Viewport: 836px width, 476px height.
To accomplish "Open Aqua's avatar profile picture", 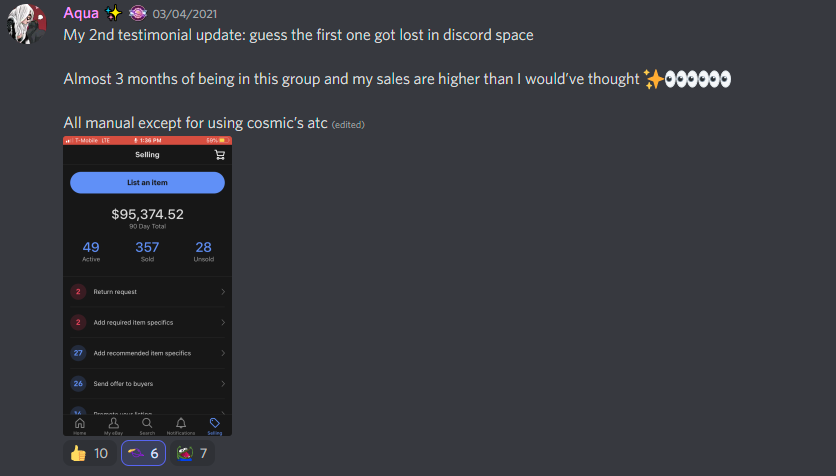I will 27,24.
